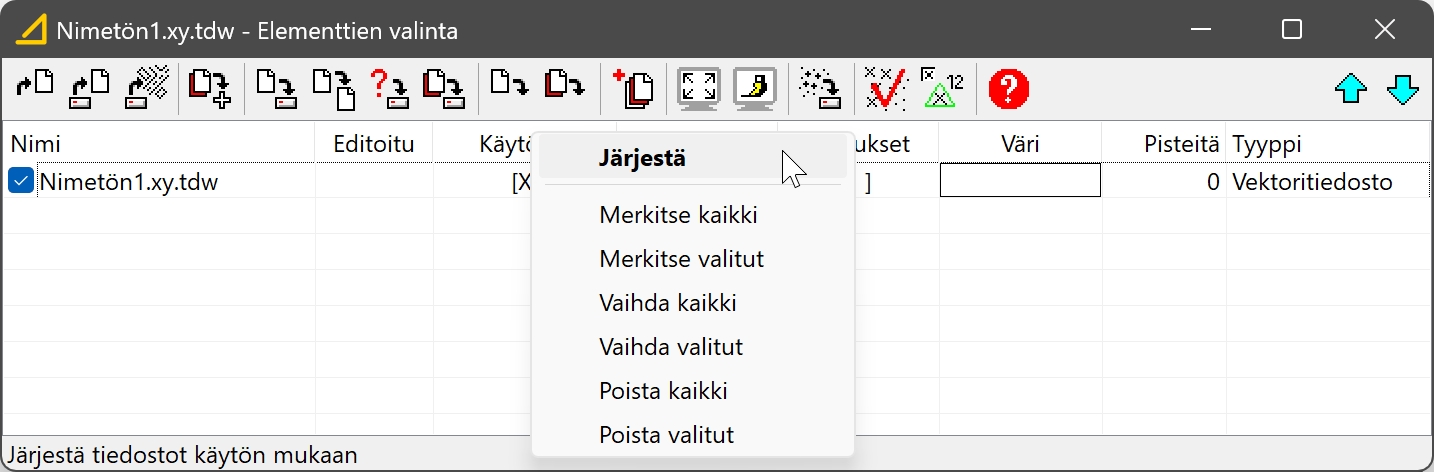Select Merkitse valitut menu entry
The width and height of the screenshot is (1434, 472).
coord(692,259)
